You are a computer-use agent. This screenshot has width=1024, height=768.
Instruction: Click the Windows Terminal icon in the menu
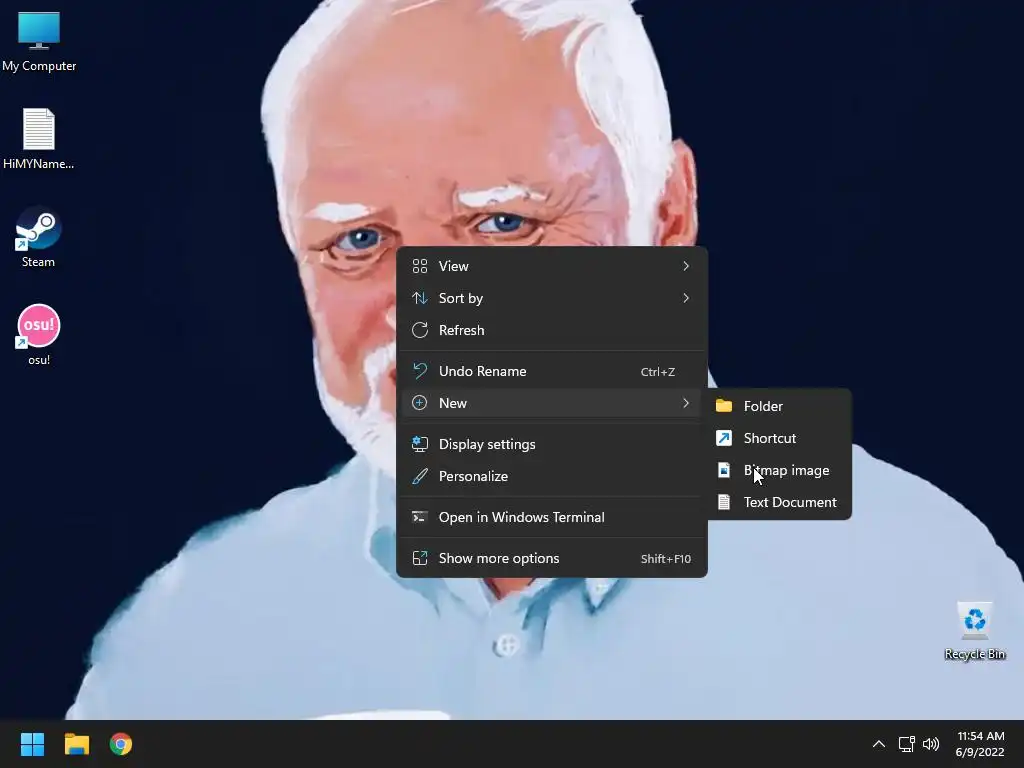pos(420,517)
